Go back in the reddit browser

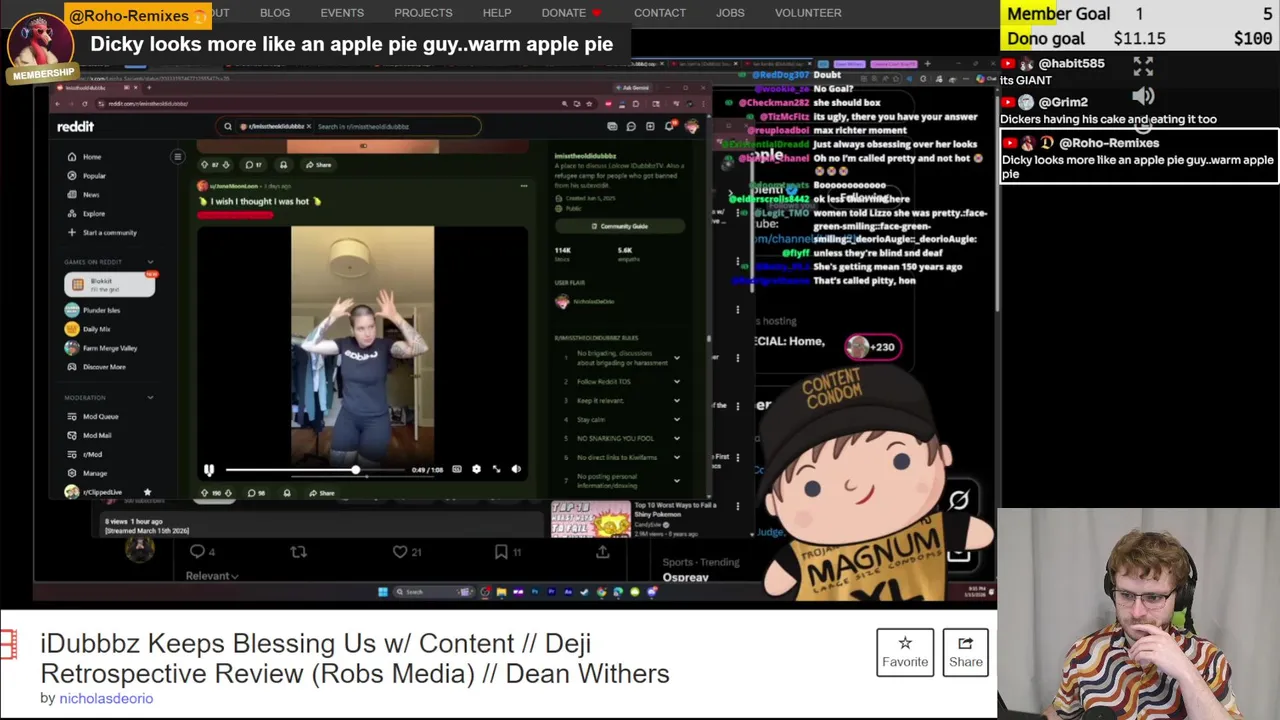[58, 104]
